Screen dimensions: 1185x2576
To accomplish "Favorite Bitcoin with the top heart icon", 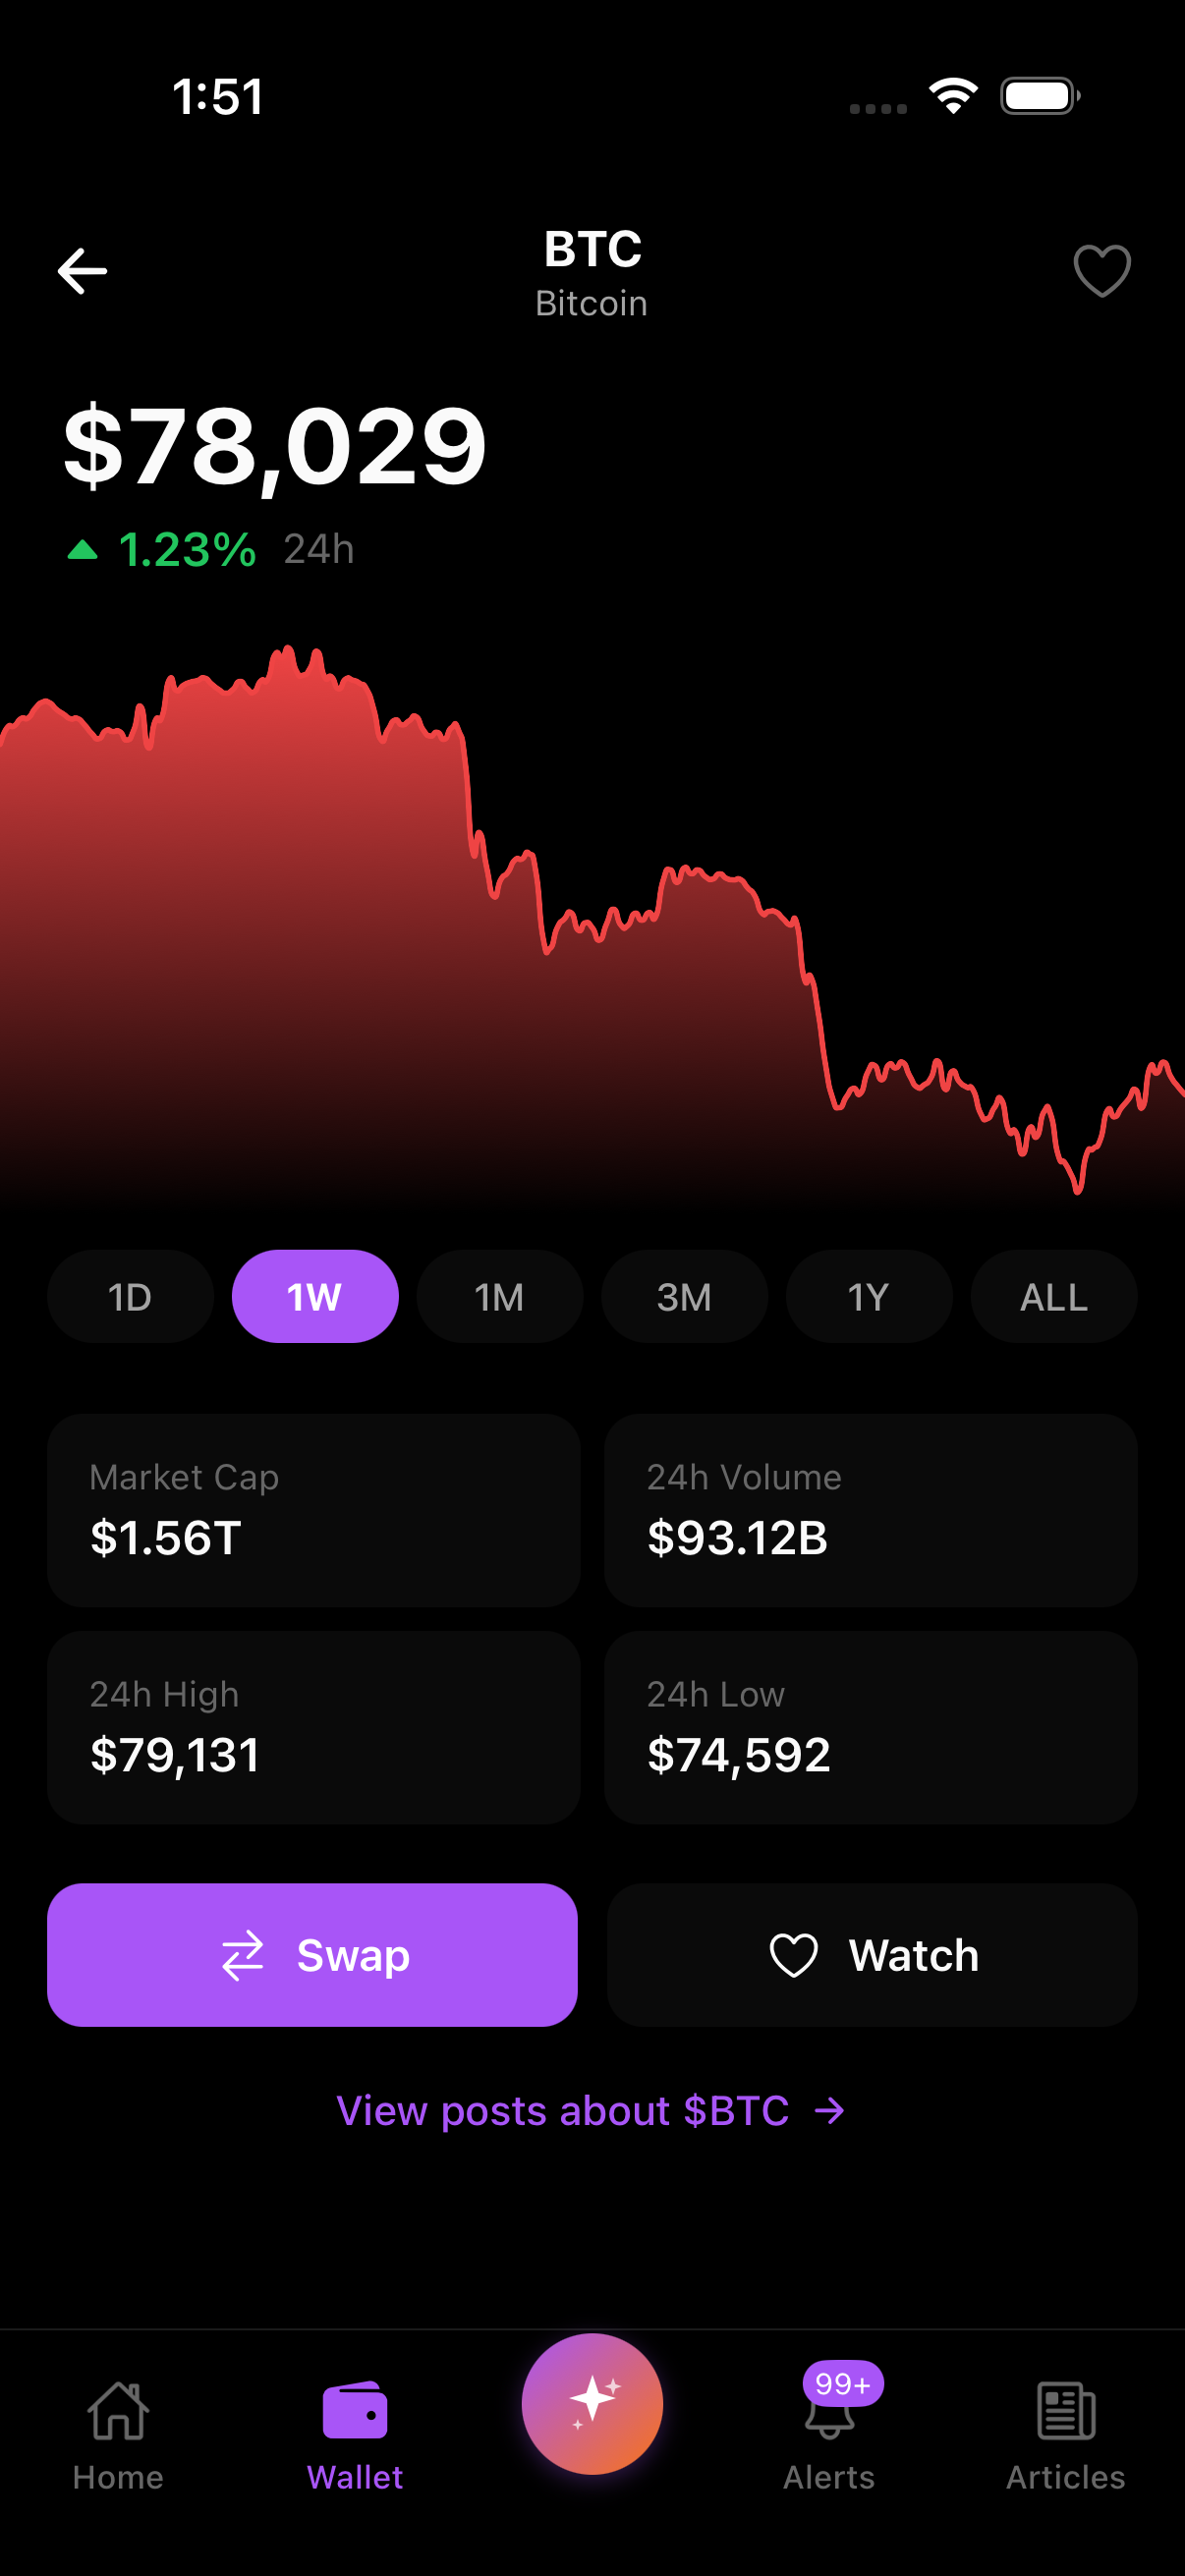I will (x=1102, y=271).
